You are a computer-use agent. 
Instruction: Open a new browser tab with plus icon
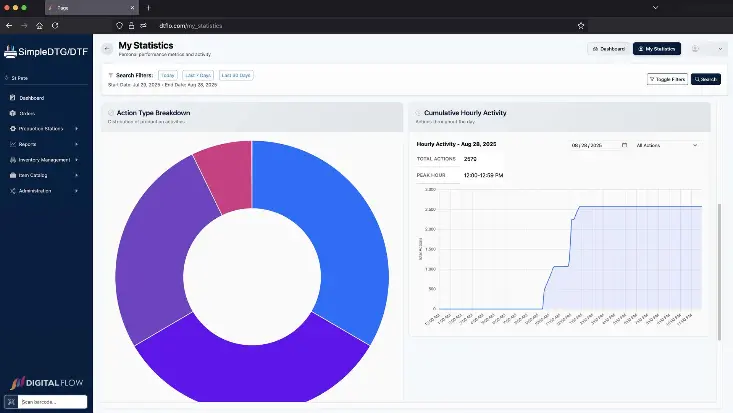point(148,7)
